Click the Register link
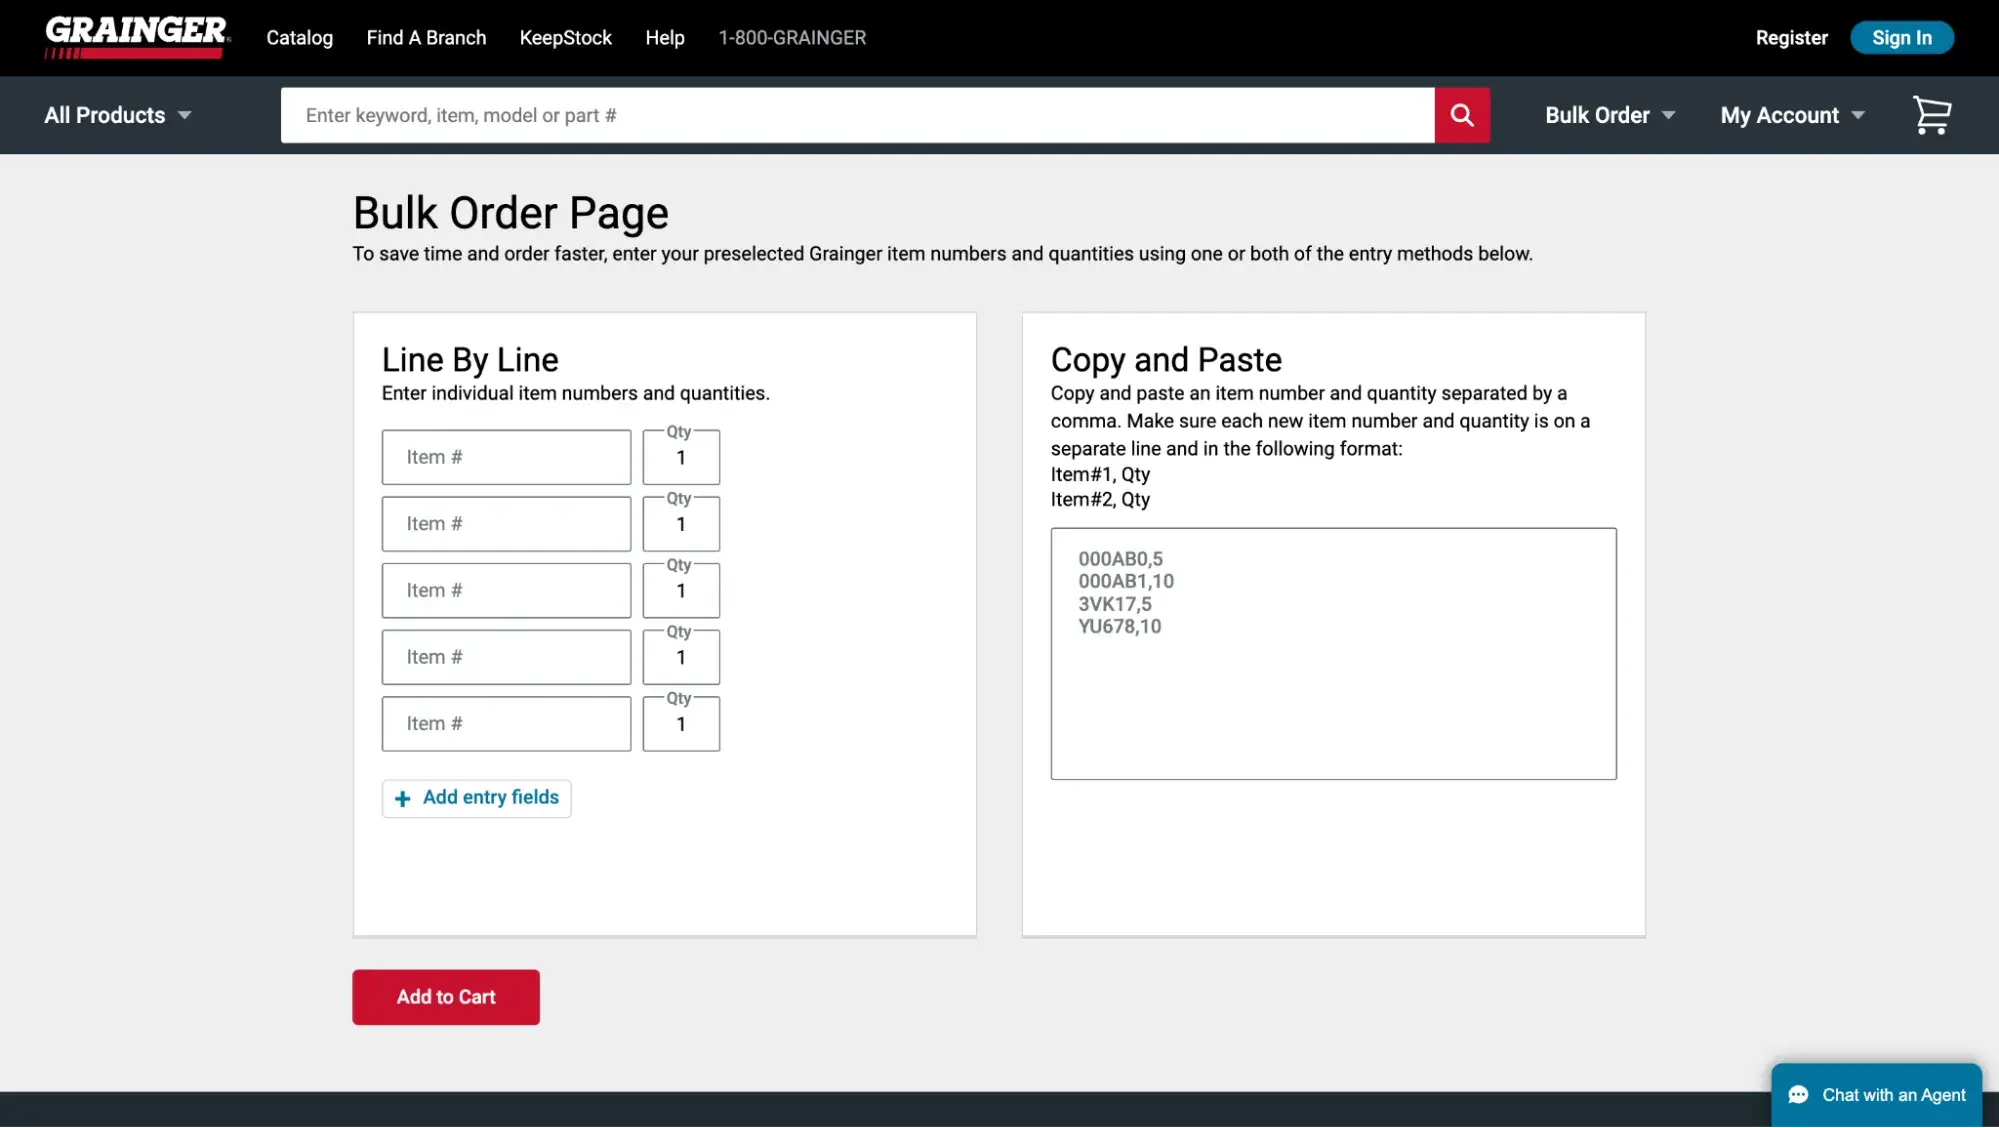1999x1128 pixels. point(1791,38)
